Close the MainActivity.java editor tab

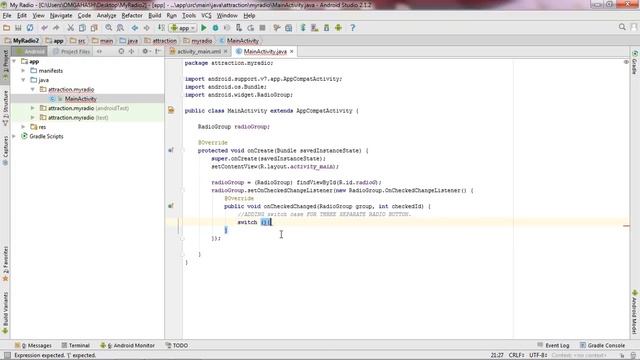coord(291,51)
